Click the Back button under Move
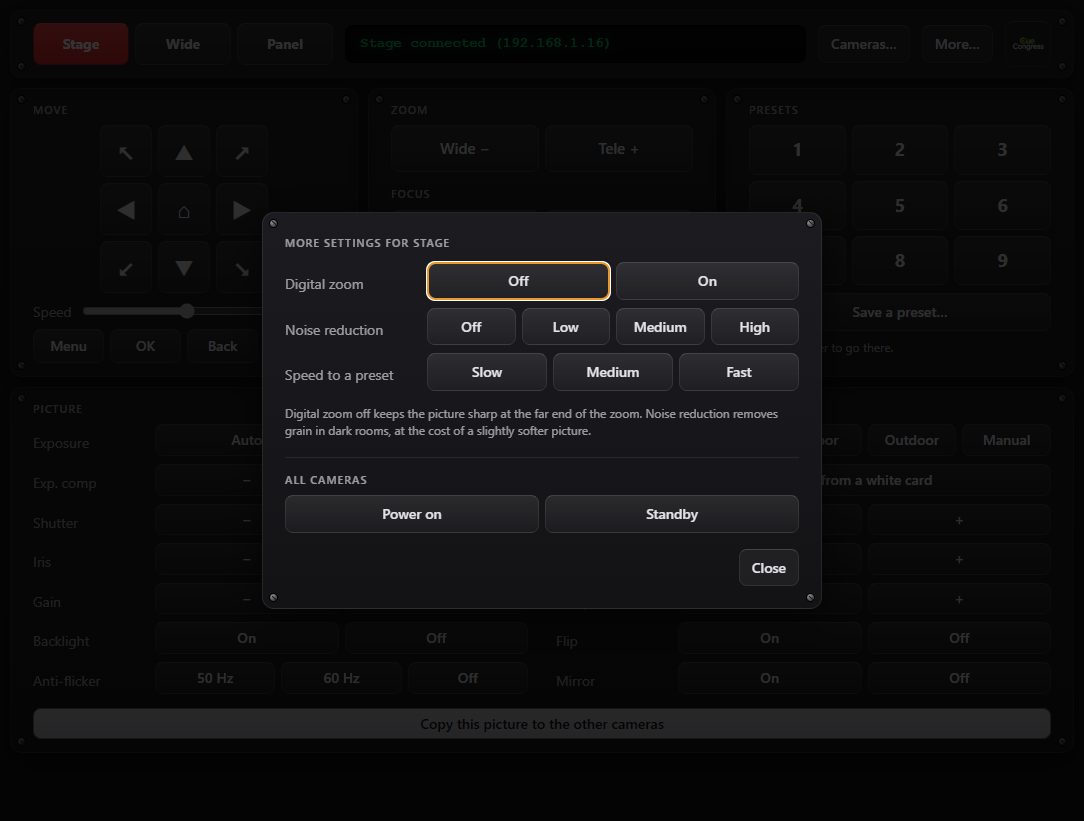Image resolution: width=1084 pixels, height=821 pixels. pos(223,346)
